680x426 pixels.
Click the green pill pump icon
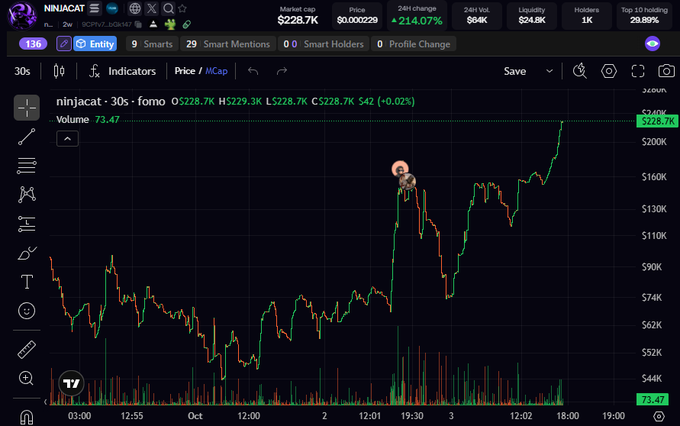pyautogui.click(x=186, y=25)
